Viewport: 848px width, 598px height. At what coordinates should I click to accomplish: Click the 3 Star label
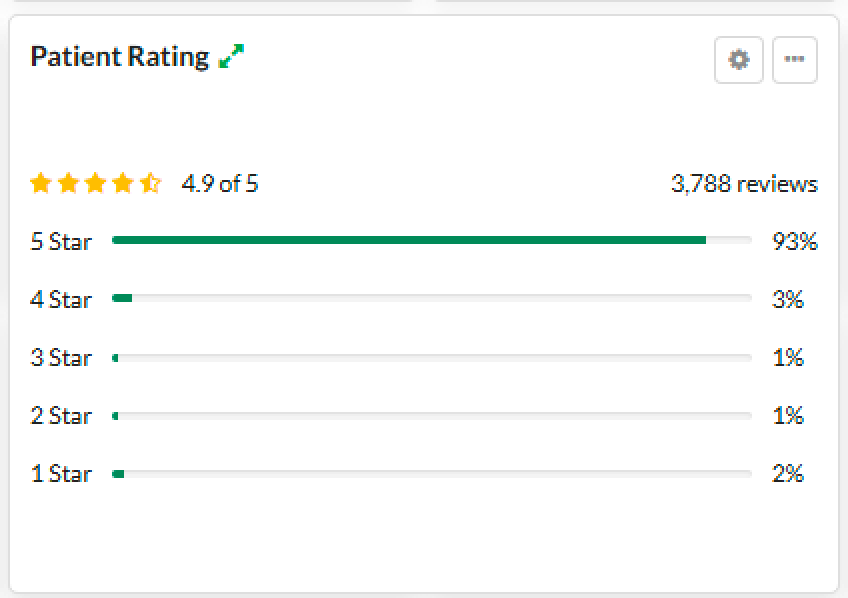point(61,357)
